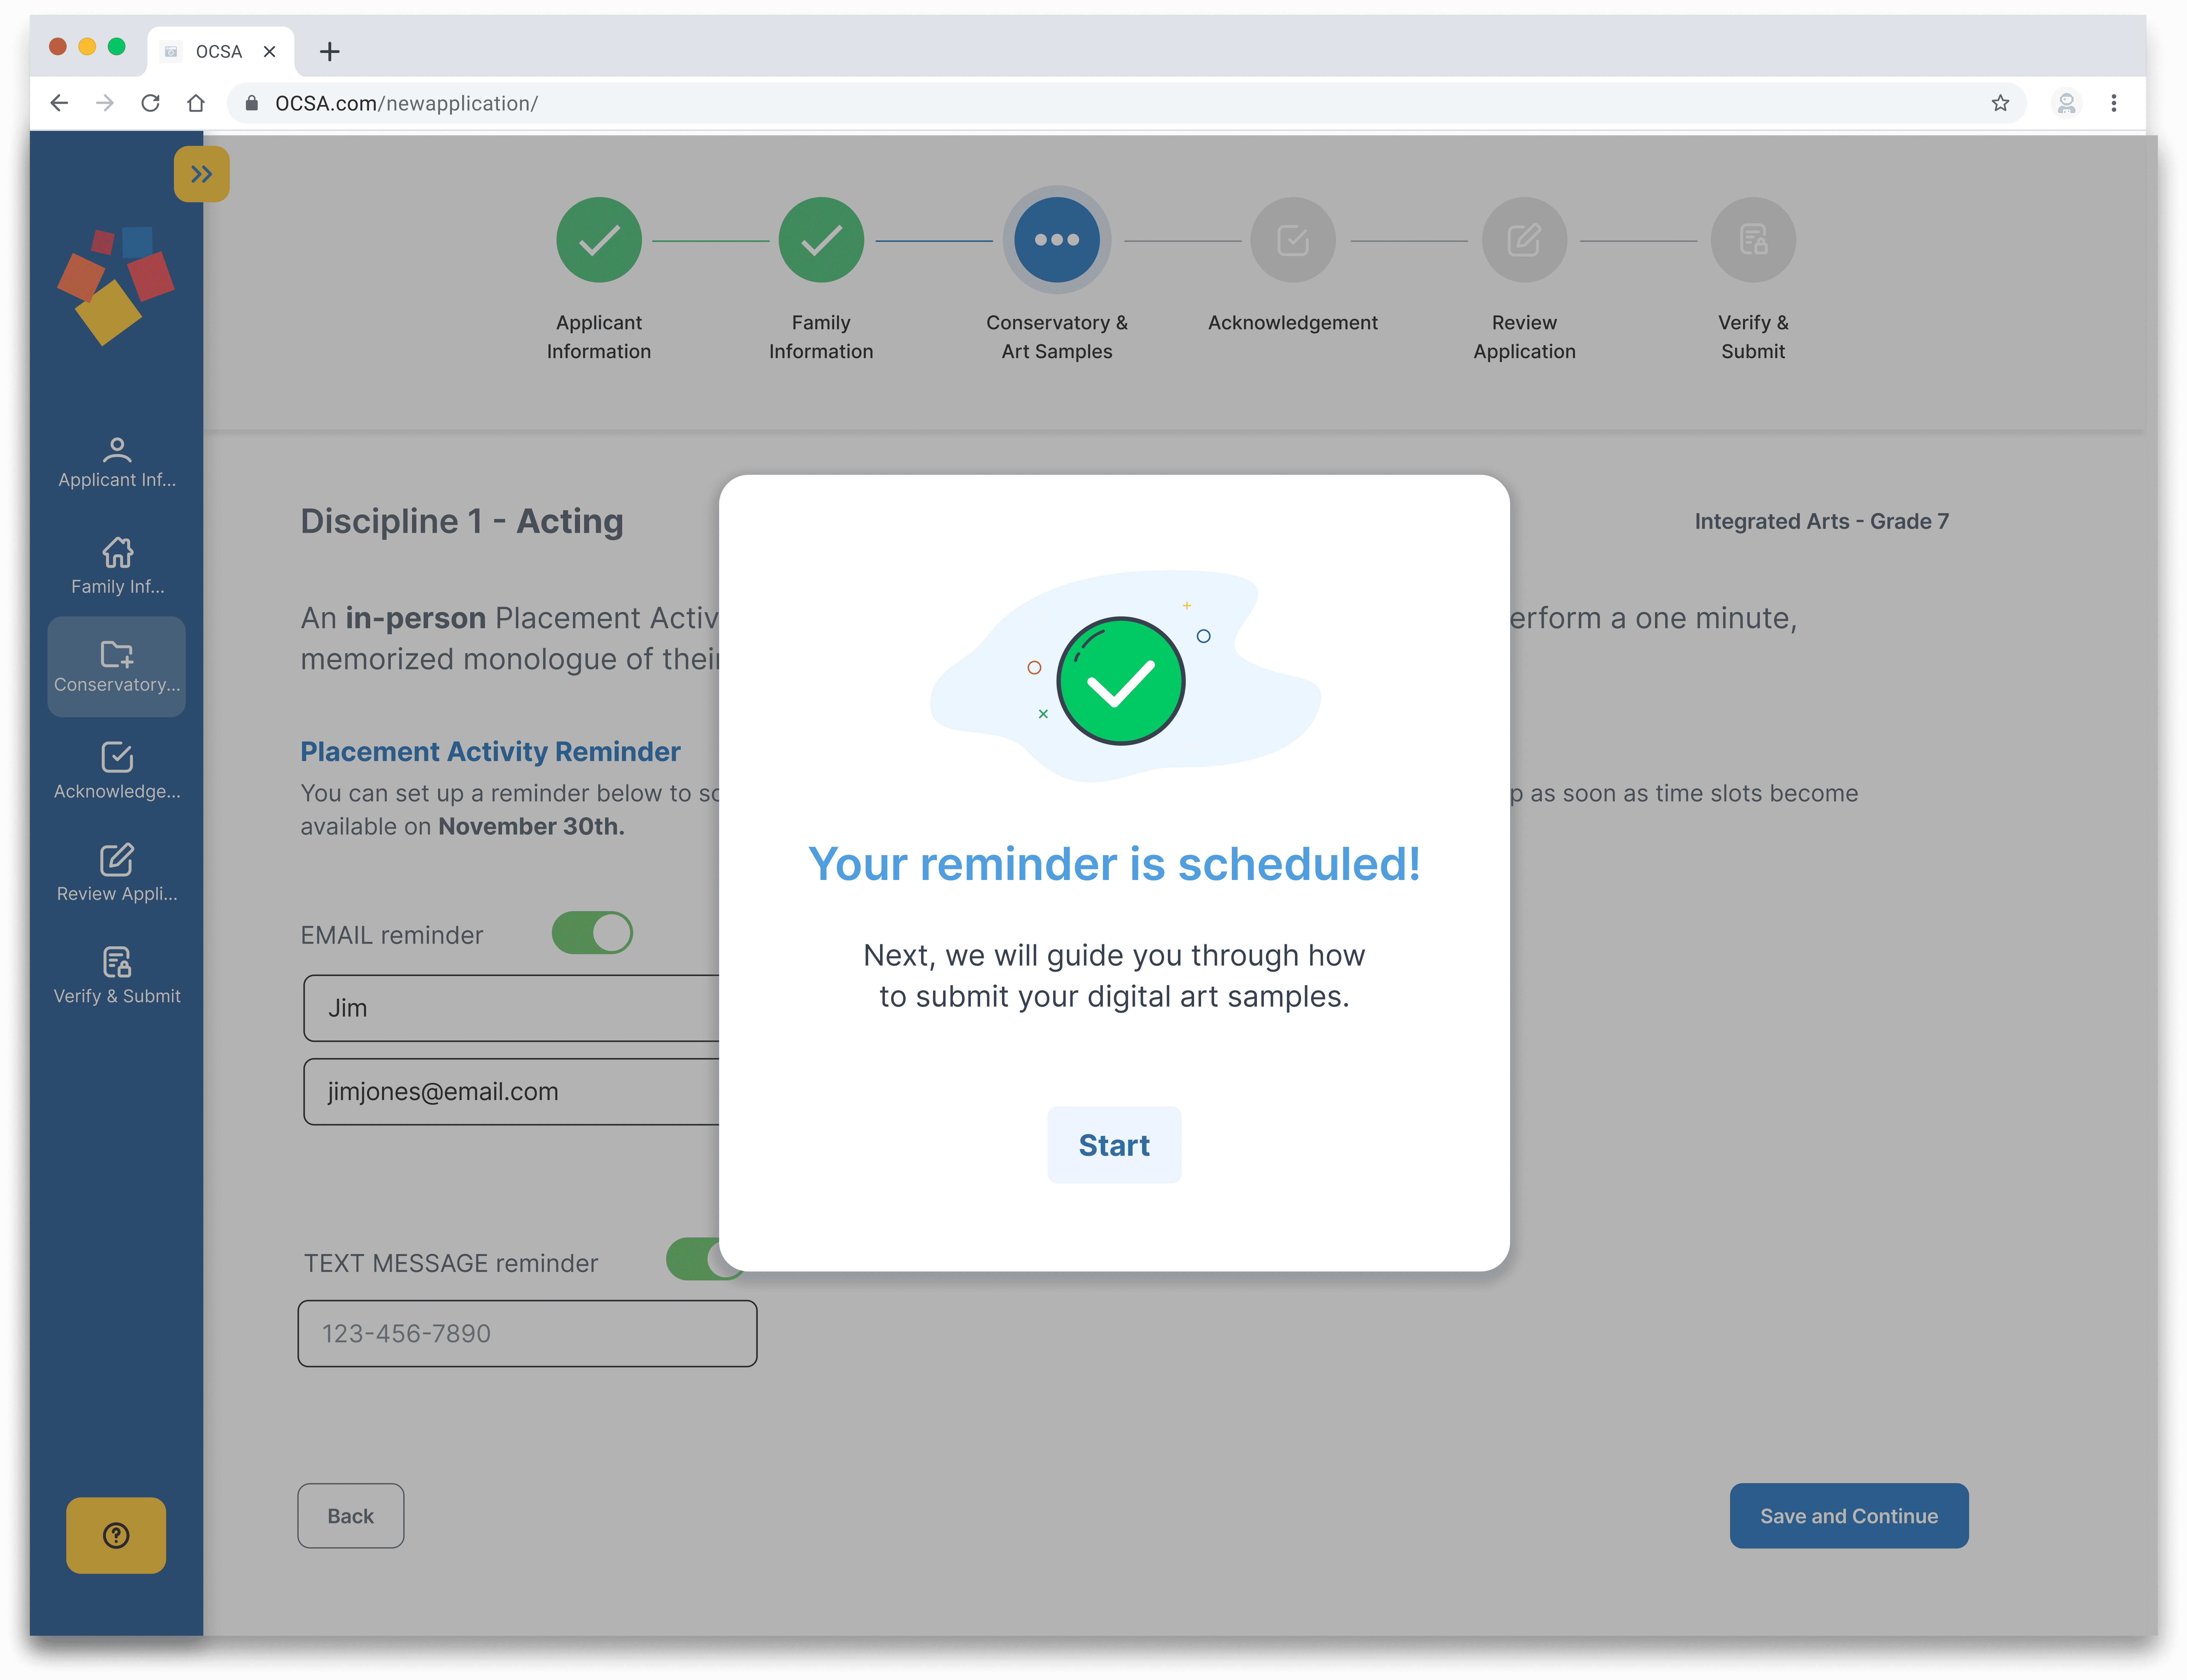Click the browser home icon
Viewport: 2187px width, 1680px height.
click(196, 103)
